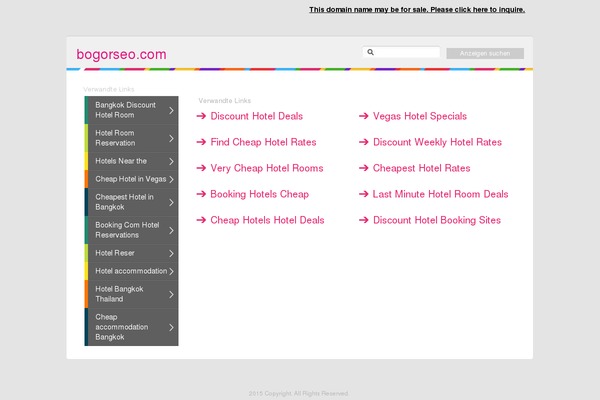This screenshot has height=400, width=600.
Task: Click the arrow icon before Booking Hotels Cheap
Action: coord(201,194)
